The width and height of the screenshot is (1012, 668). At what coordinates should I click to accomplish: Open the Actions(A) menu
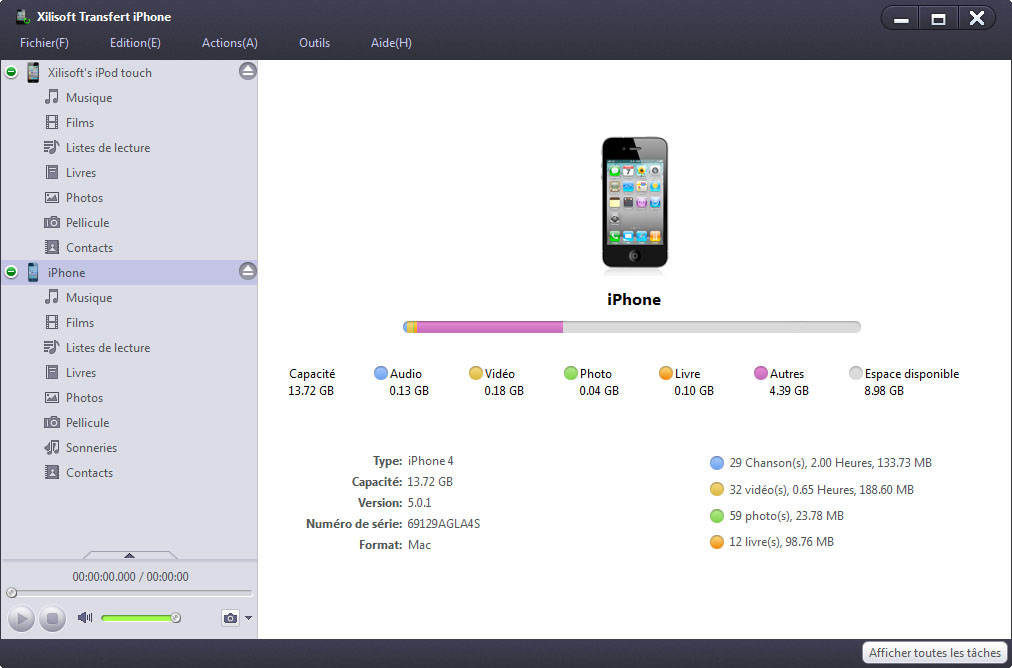coord(230,43)
